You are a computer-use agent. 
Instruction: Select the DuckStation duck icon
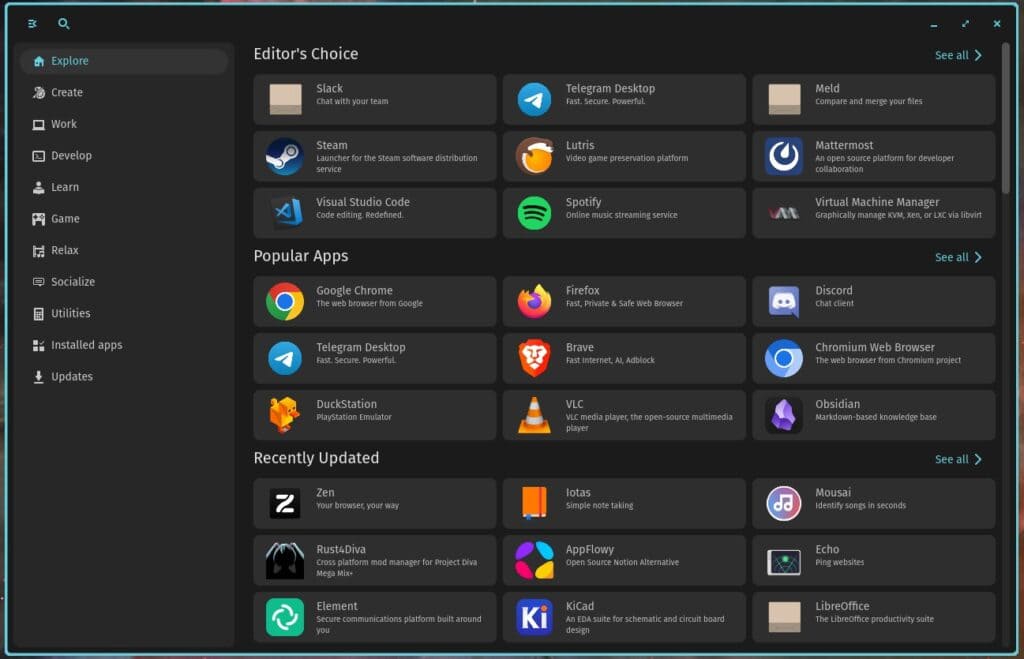(x=285, y=415)
